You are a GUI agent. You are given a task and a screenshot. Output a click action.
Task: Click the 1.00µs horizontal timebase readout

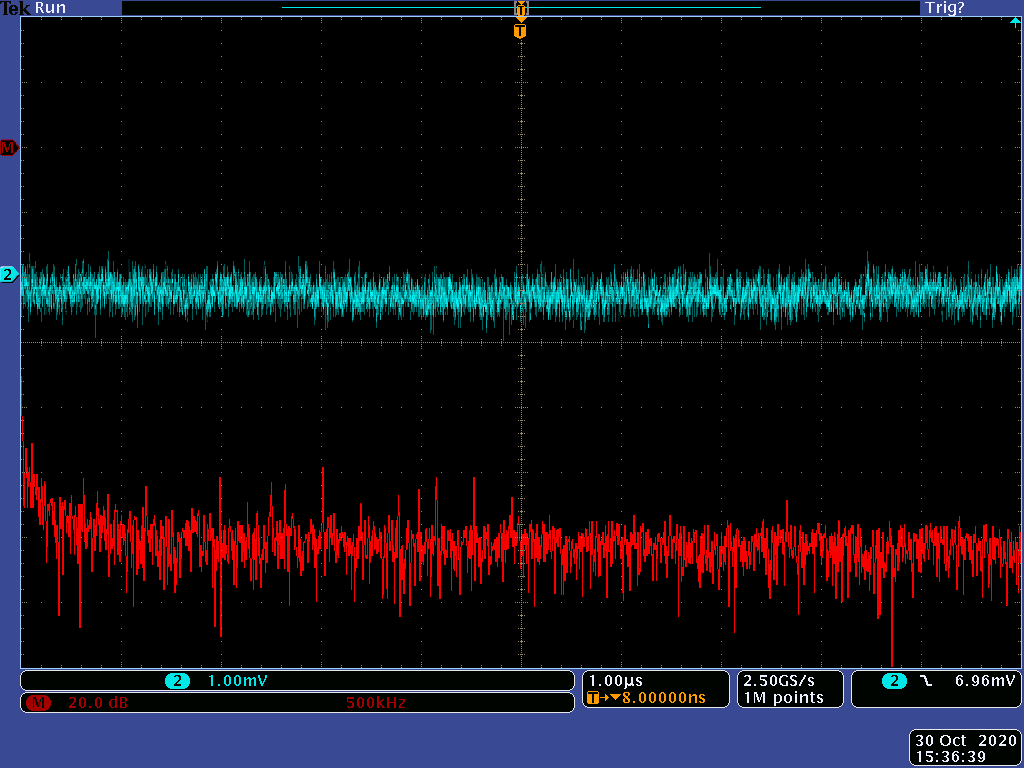tap(616, 681)
